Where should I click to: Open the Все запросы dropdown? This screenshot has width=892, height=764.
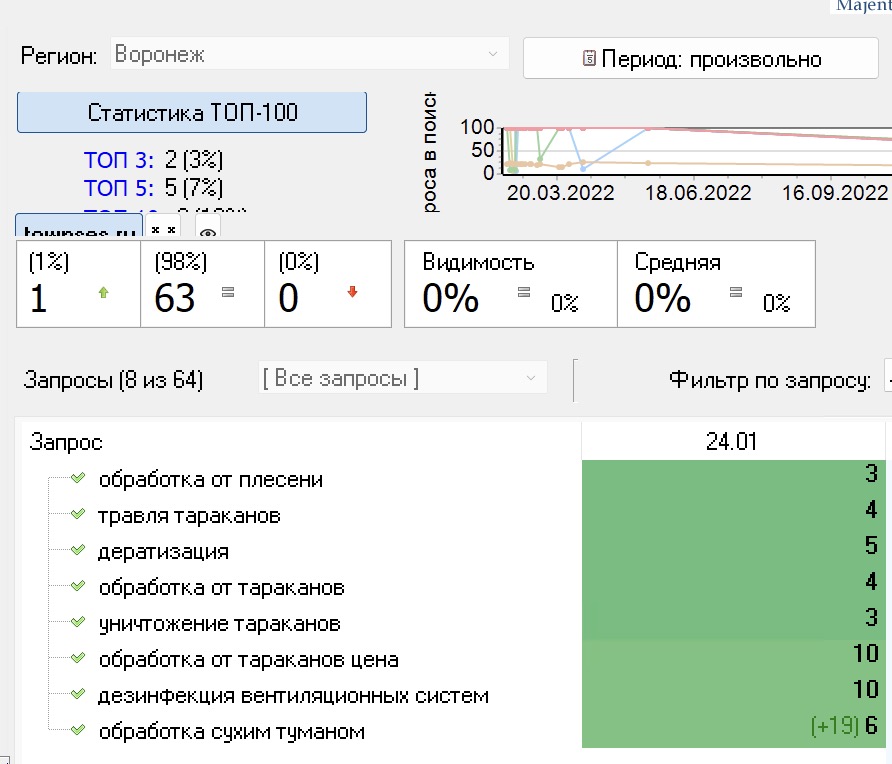(402, 379)
